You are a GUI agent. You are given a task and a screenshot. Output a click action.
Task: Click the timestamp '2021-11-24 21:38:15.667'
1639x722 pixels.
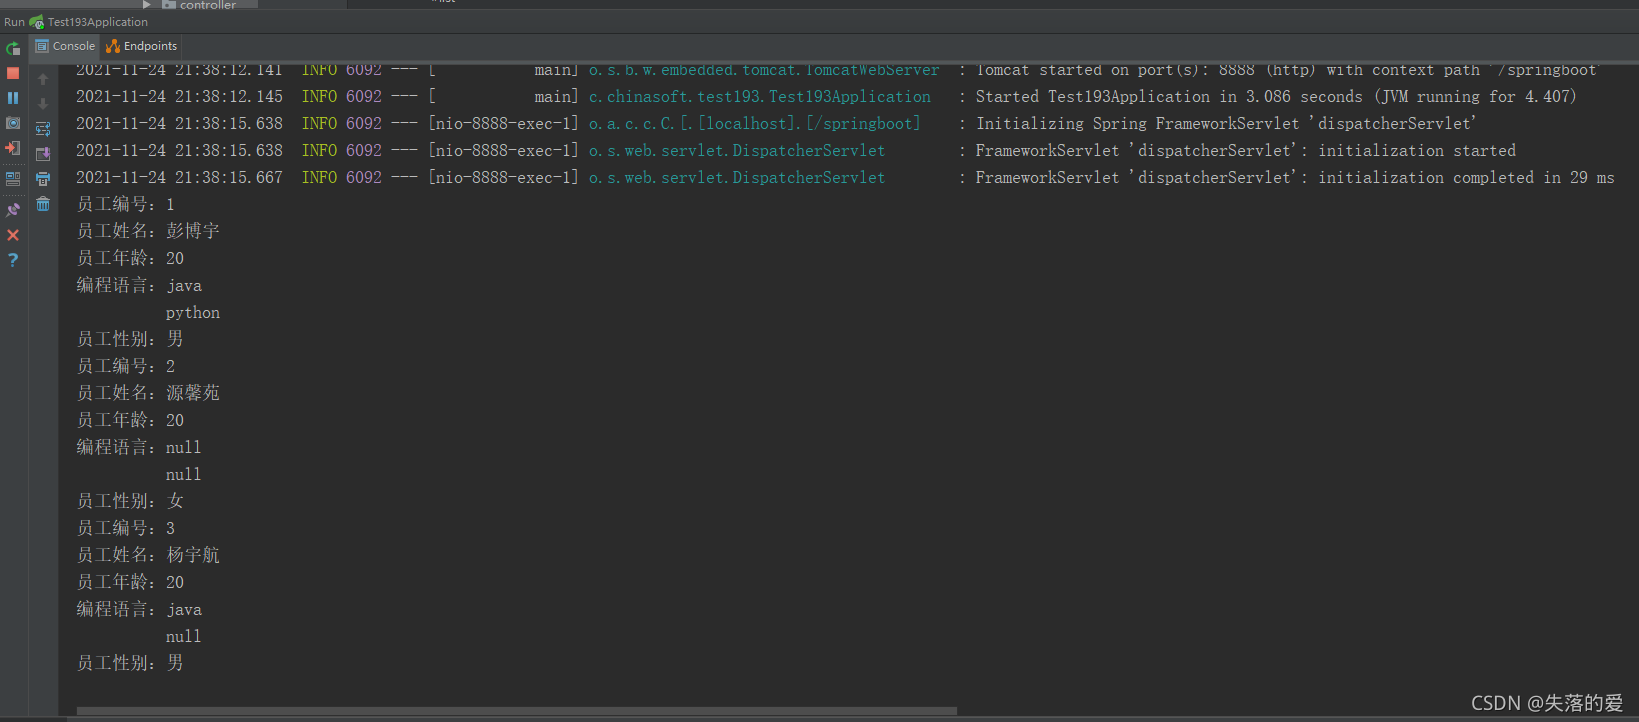[x=179, y=177]
